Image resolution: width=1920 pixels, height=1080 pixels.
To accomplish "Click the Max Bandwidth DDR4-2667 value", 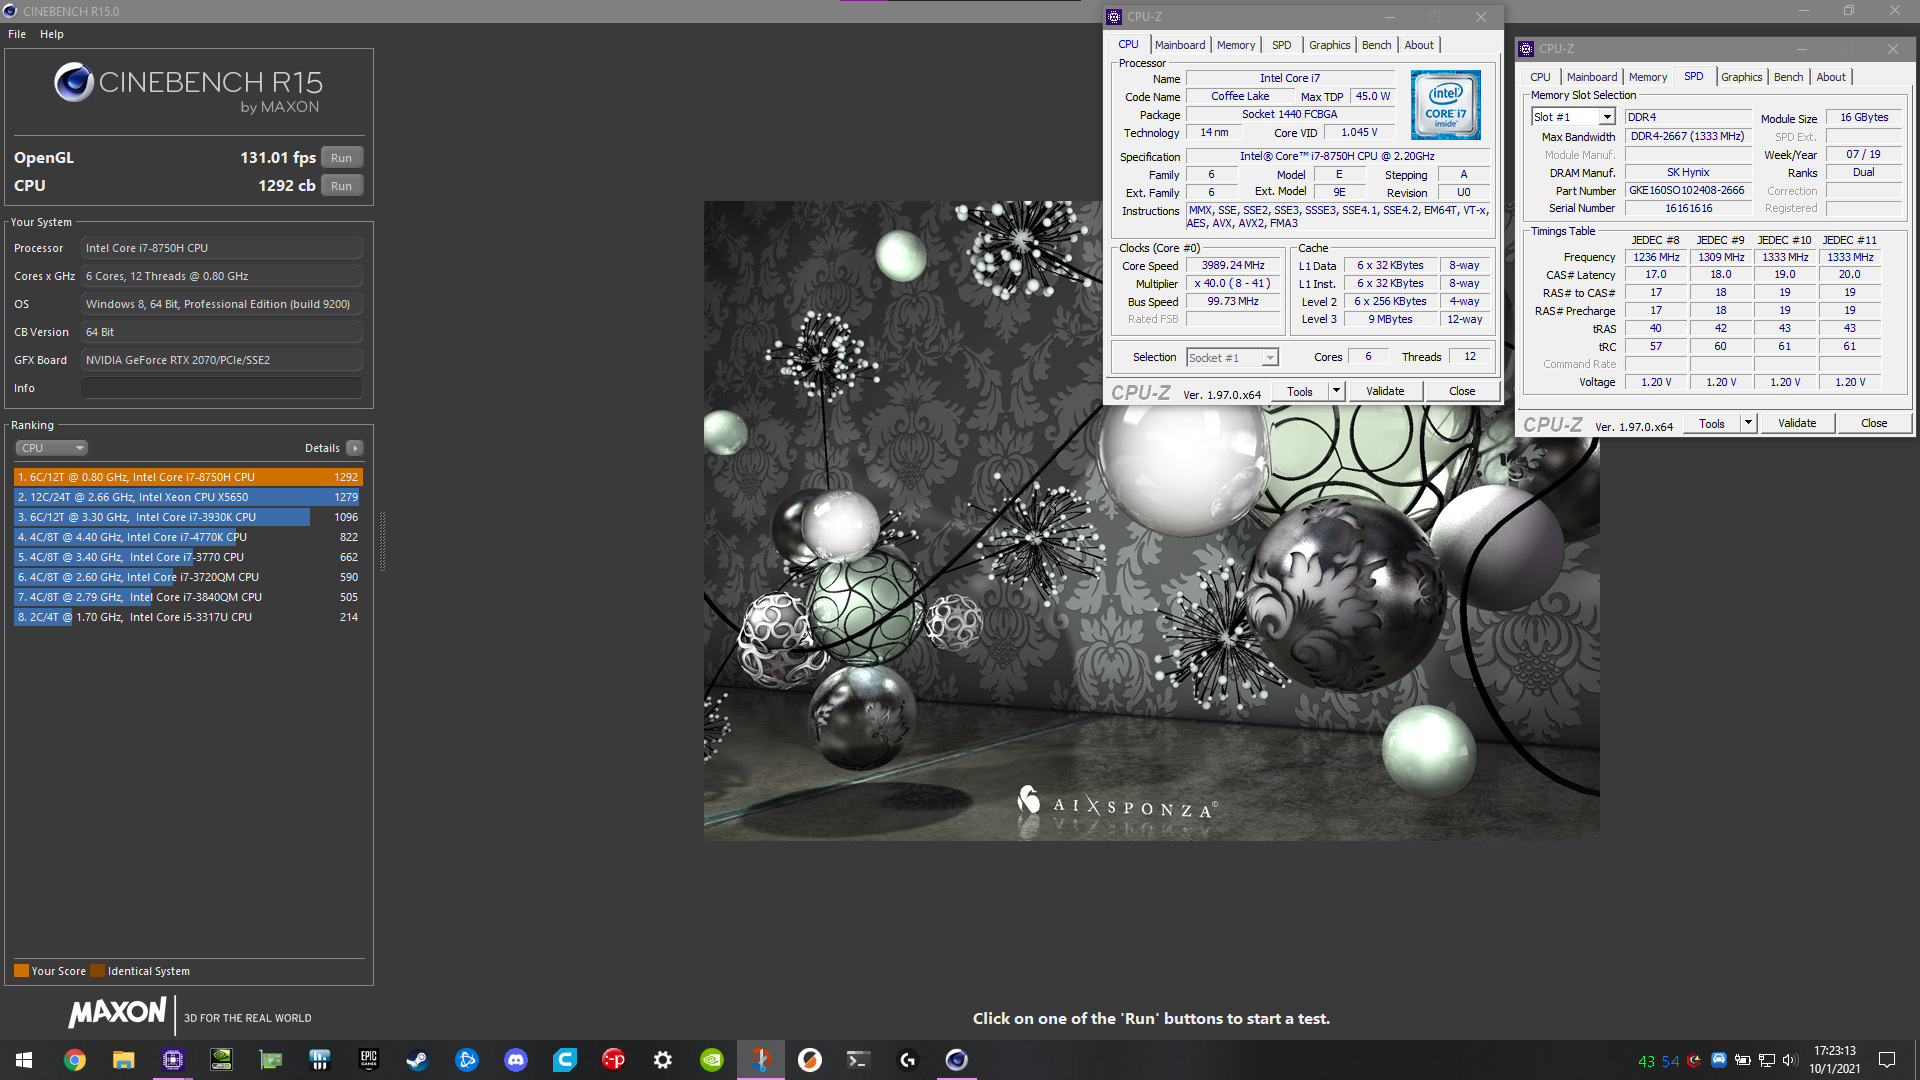I will click(x=1687, y=136).
